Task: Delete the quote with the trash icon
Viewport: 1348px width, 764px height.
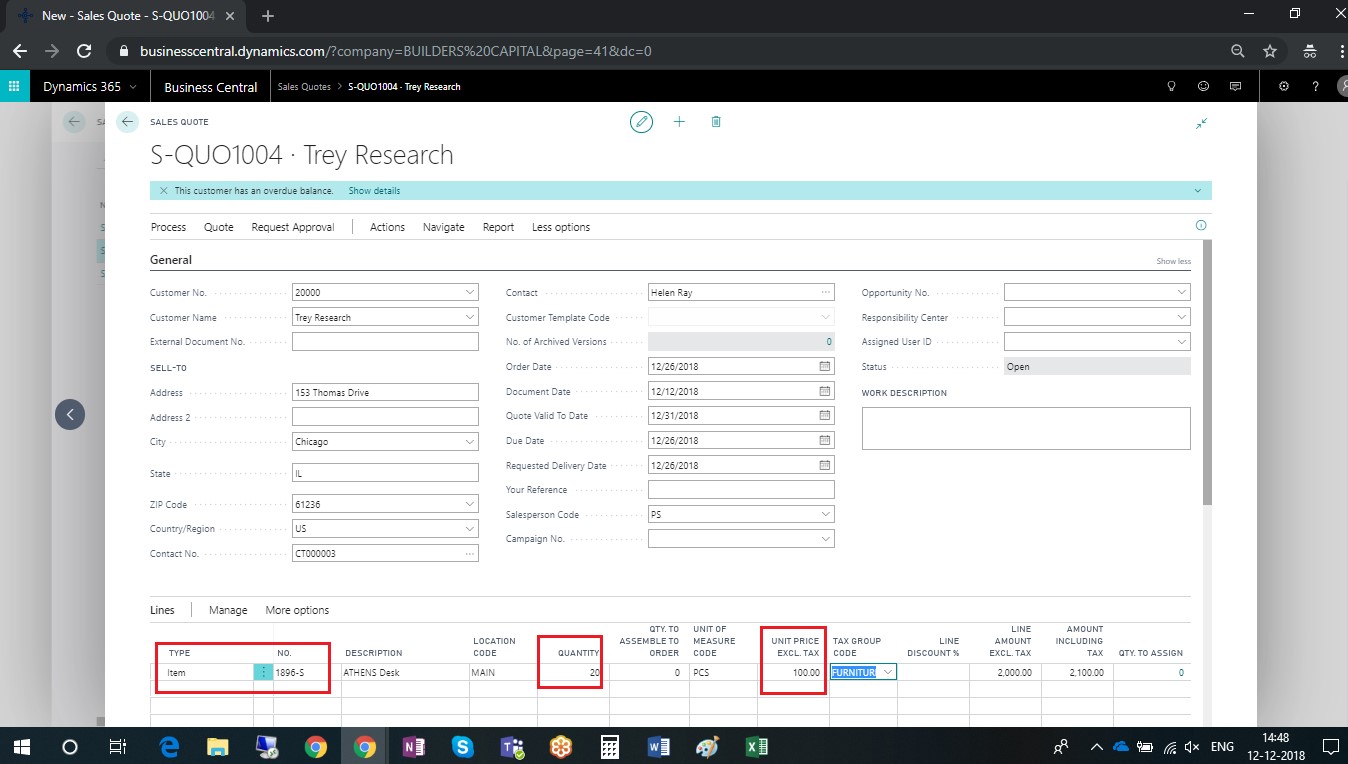Action: [x=716, y=122]
